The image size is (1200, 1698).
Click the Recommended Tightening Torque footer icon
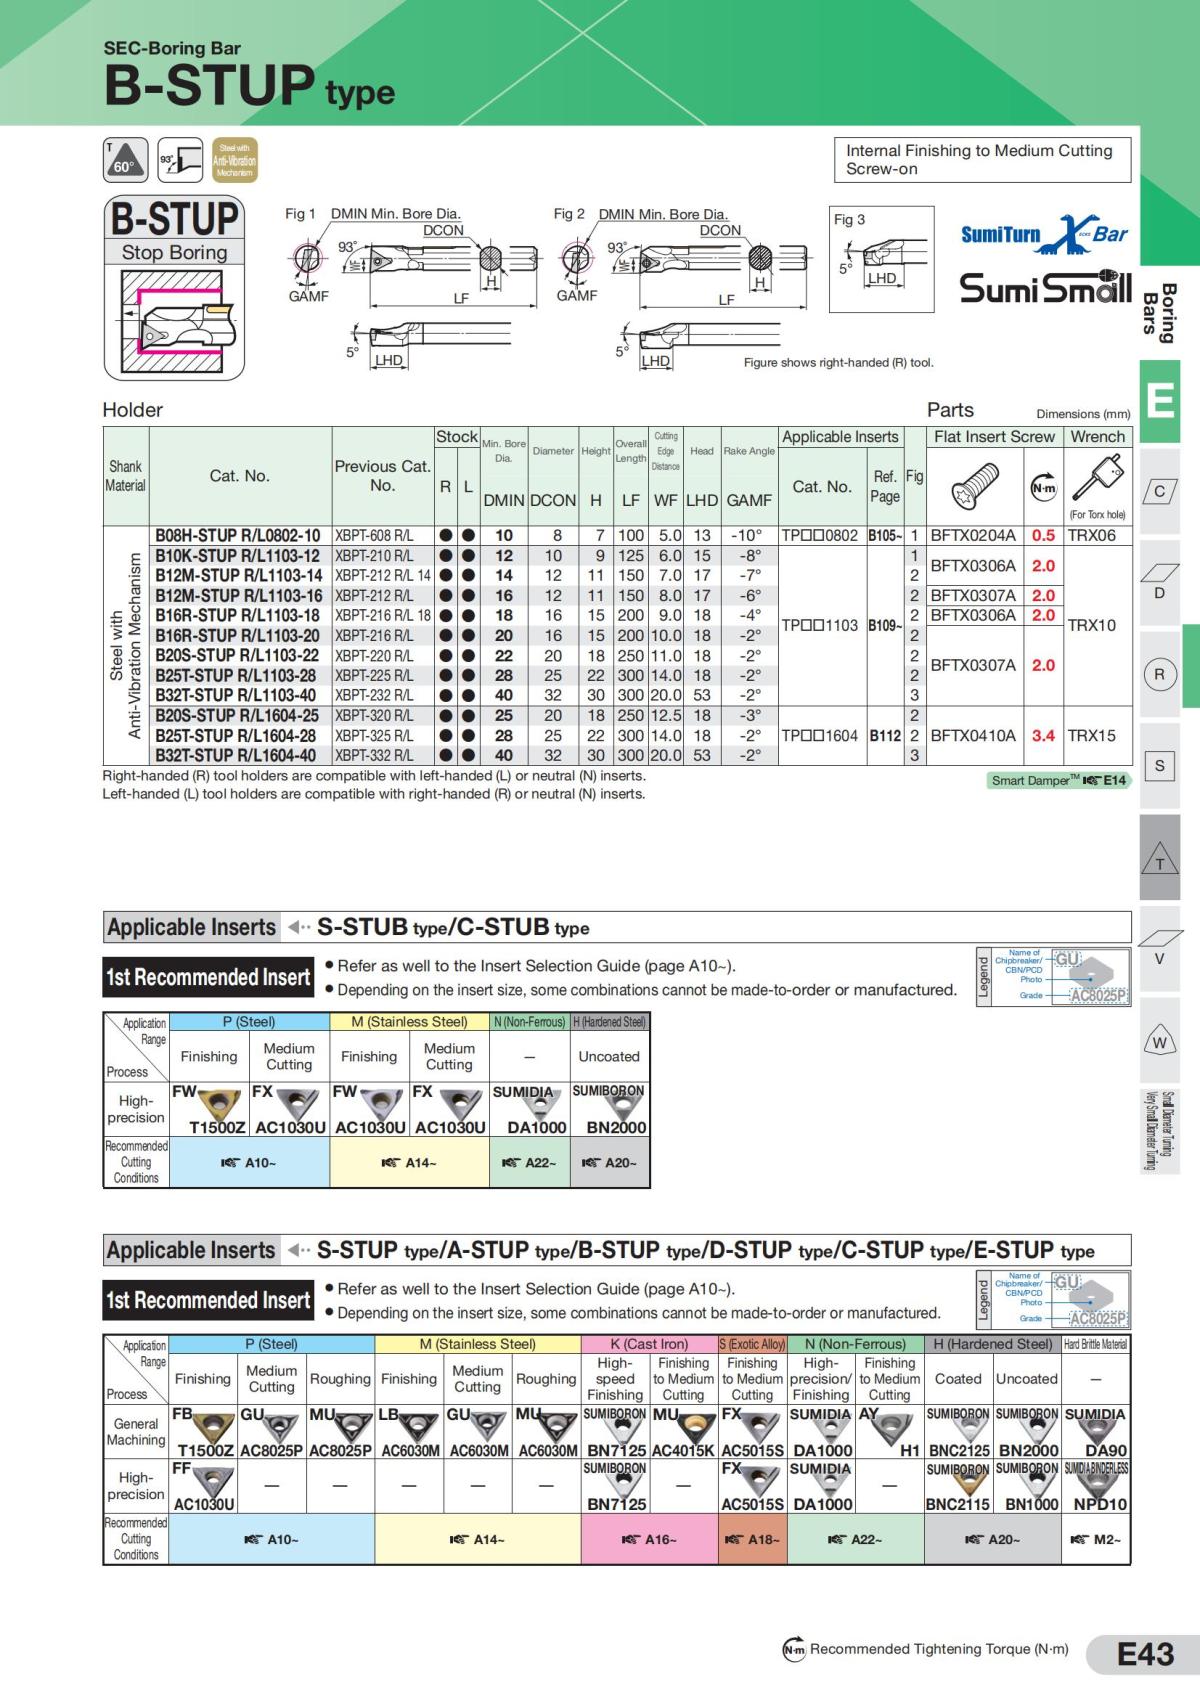pos(794,1650)
